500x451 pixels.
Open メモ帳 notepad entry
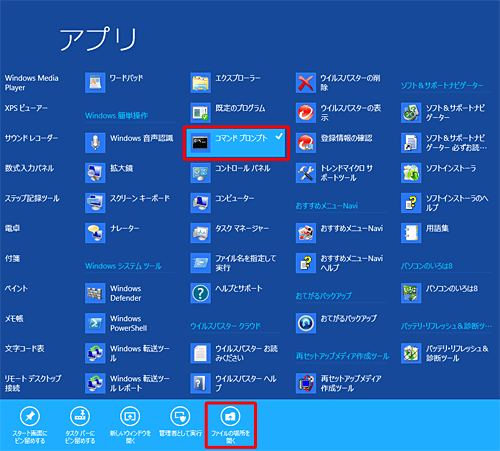14,318
